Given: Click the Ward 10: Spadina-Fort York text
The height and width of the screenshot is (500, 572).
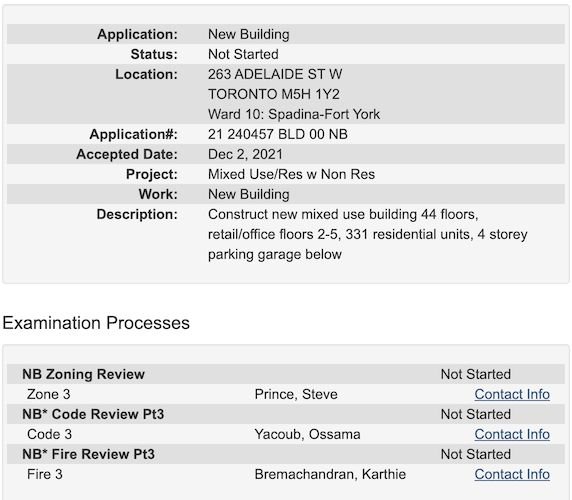Looking at the screenshot, I should 294,114.
